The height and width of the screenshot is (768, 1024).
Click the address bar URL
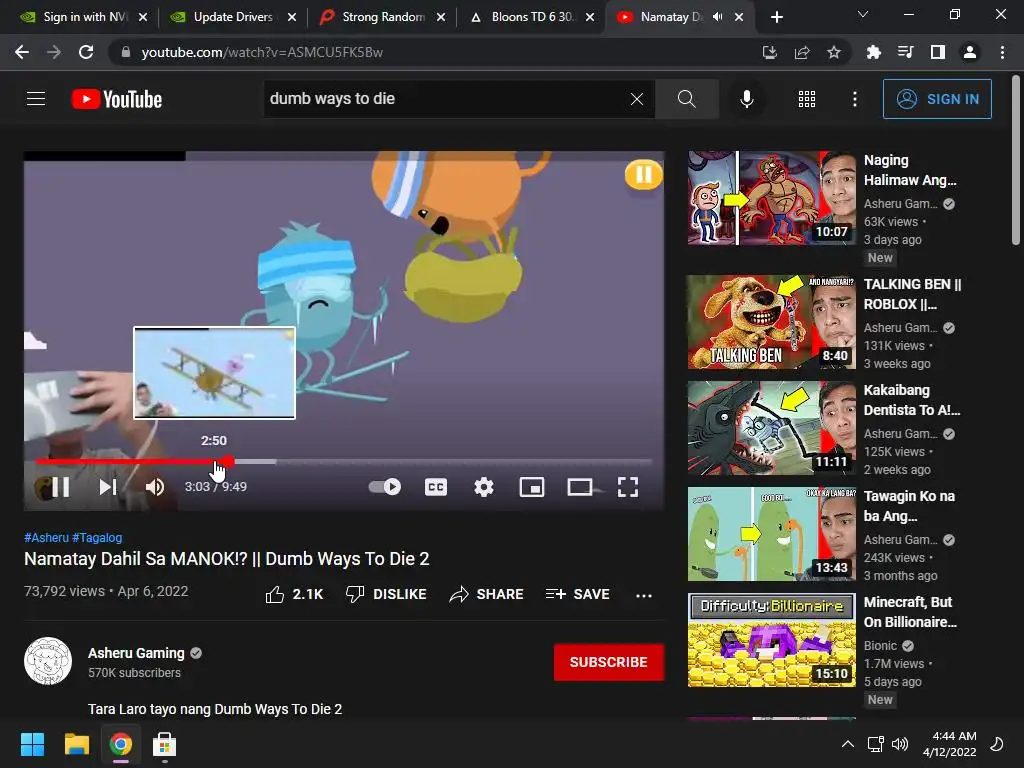(x=262, y=52)
